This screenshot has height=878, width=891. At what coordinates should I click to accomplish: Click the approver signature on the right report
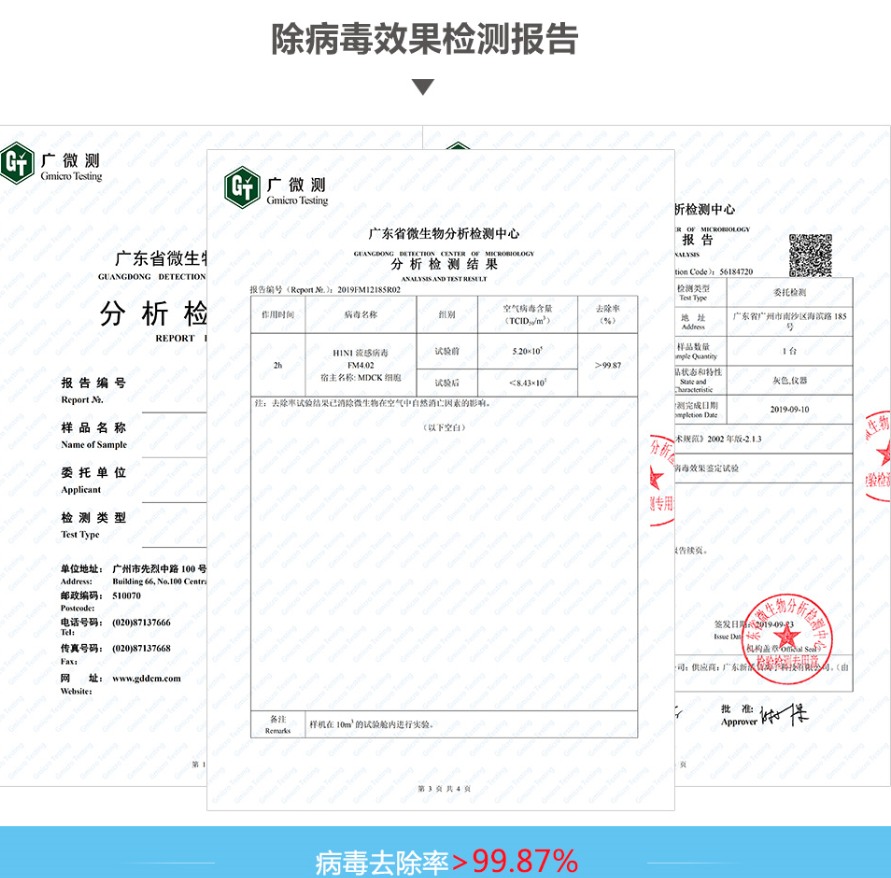(x=783, y=715)
